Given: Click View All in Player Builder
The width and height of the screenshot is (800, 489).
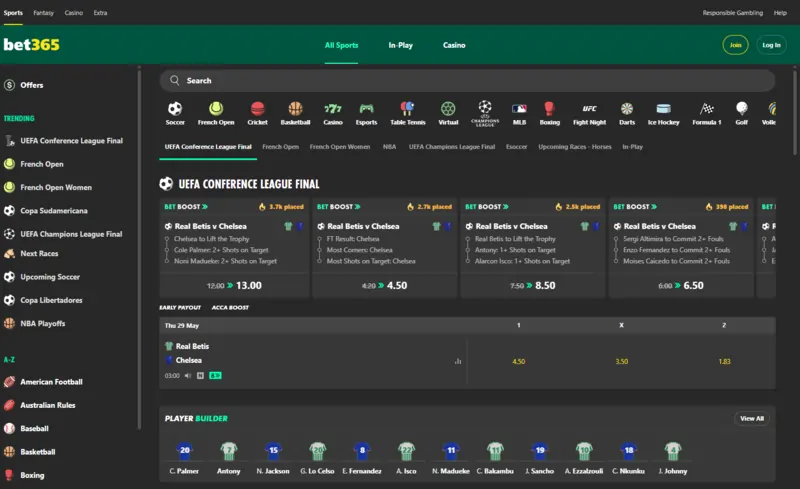Looking at the screenshot, I should point(752,419).
